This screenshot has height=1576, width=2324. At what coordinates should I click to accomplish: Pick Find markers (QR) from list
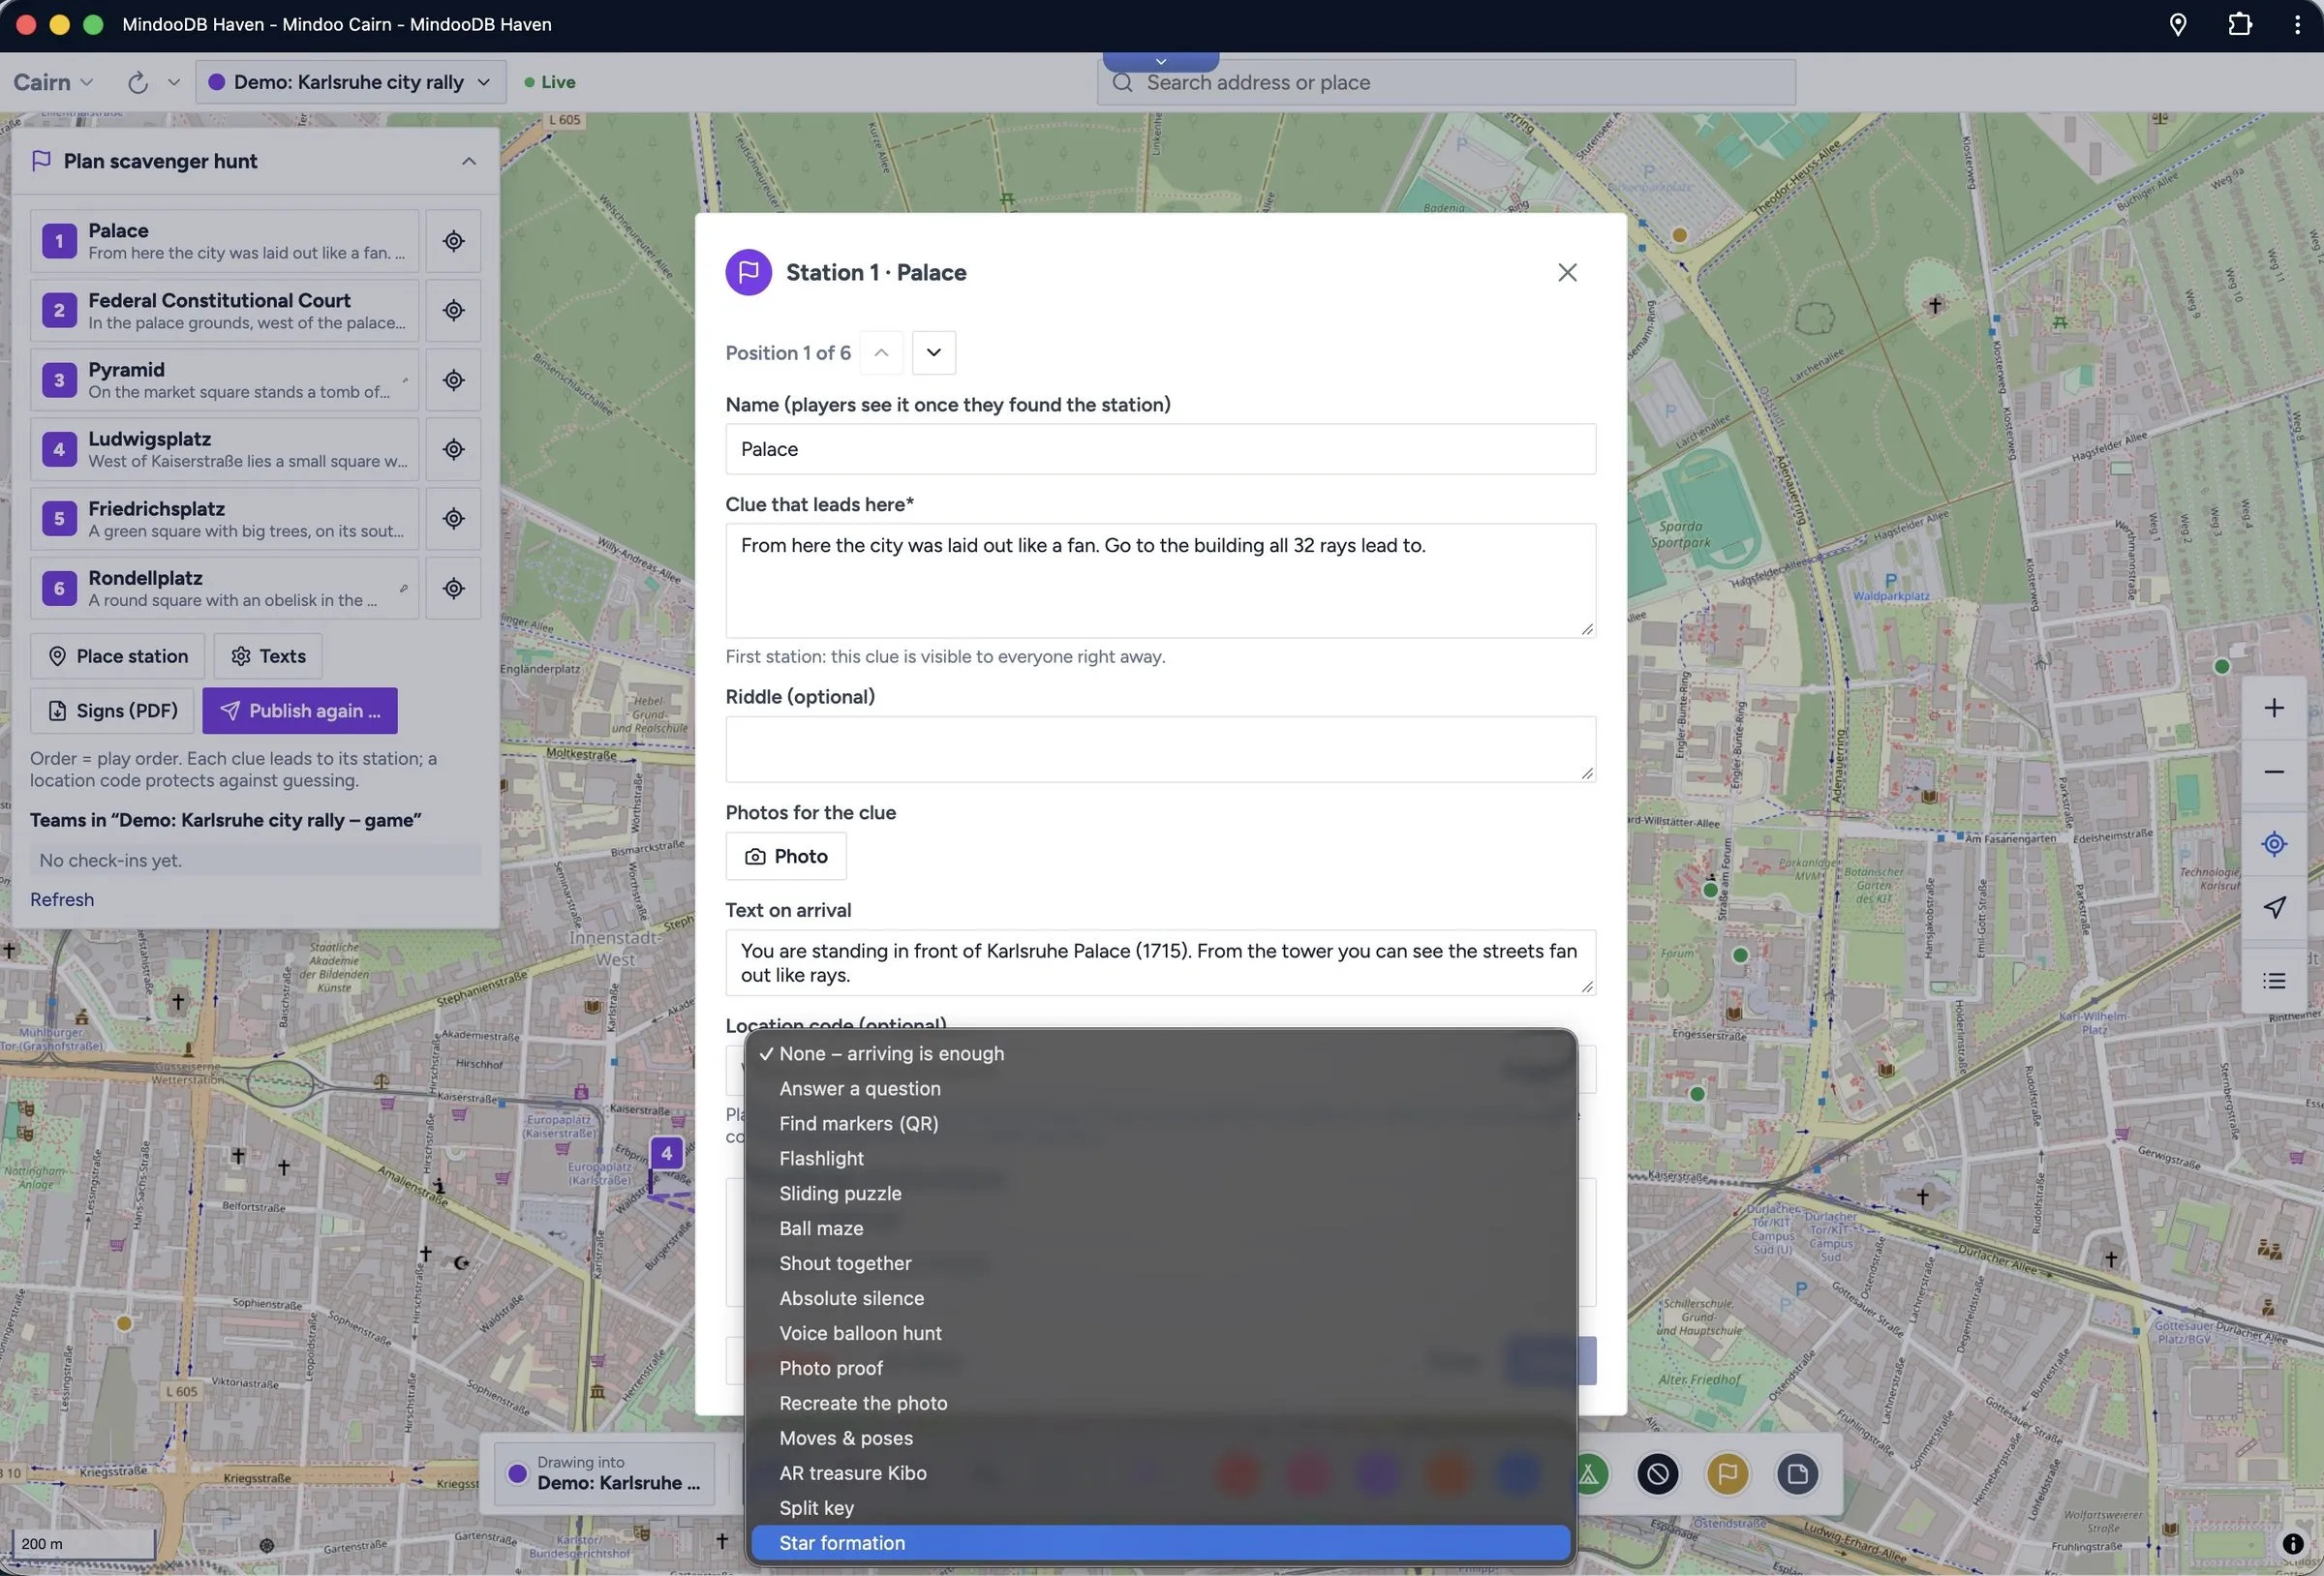(x=1160, y=1123)
